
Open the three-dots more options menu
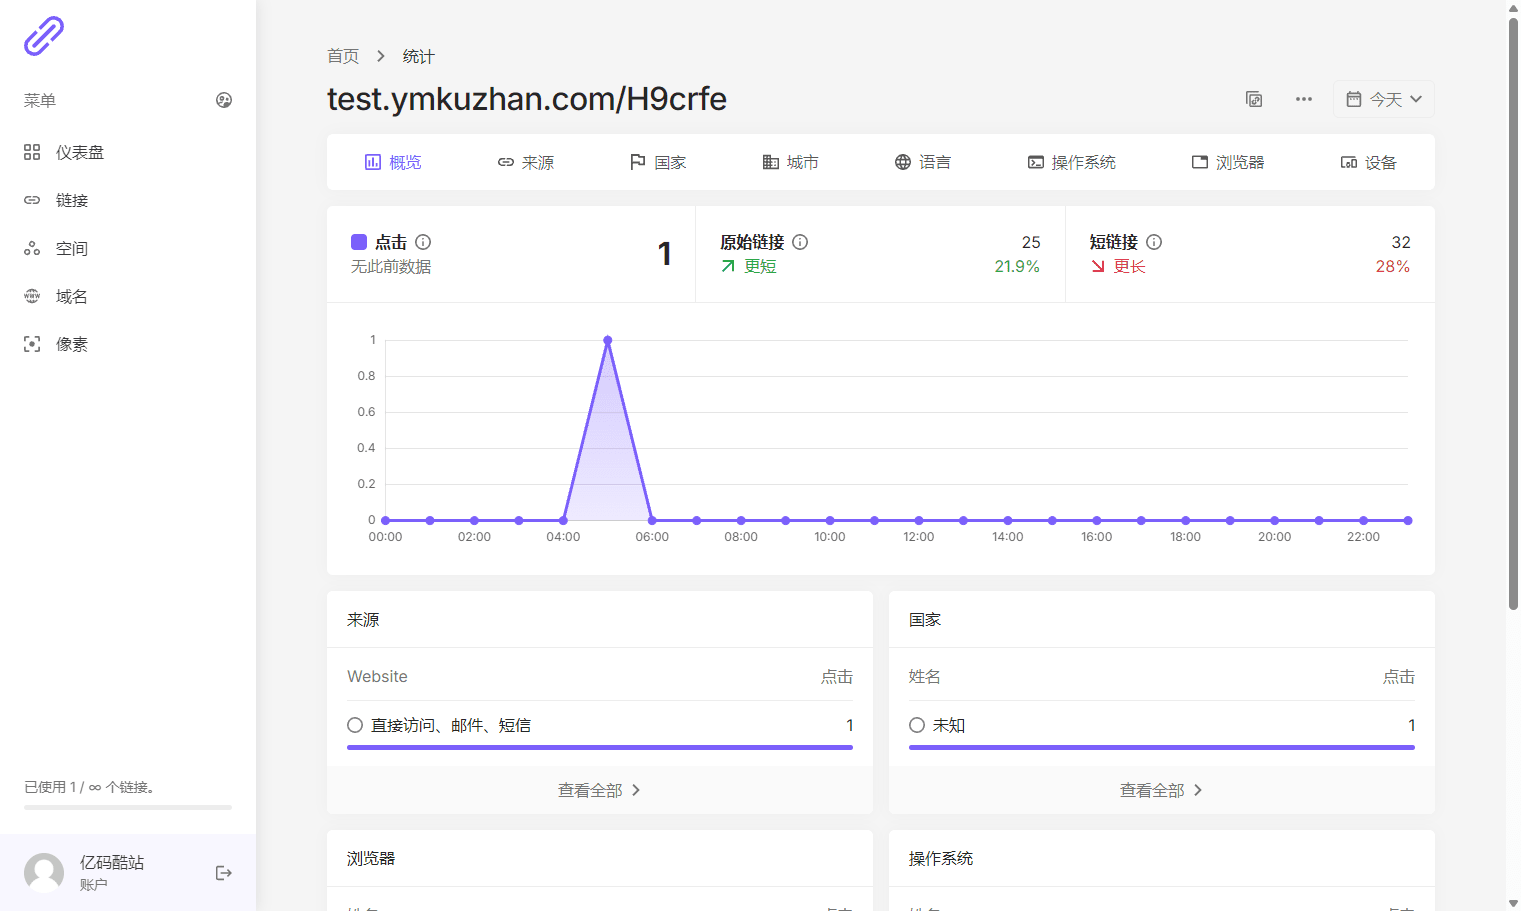[x=1304, y=99]
